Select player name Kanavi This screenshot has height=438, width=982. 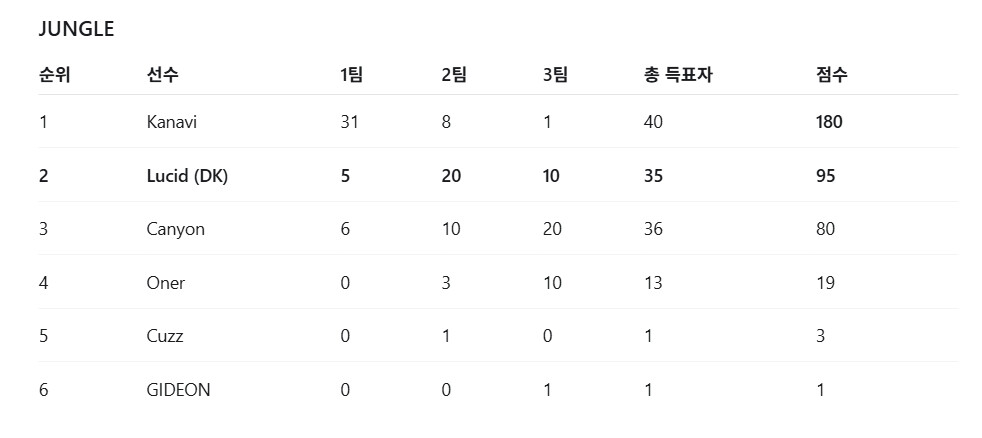point(172,122)
